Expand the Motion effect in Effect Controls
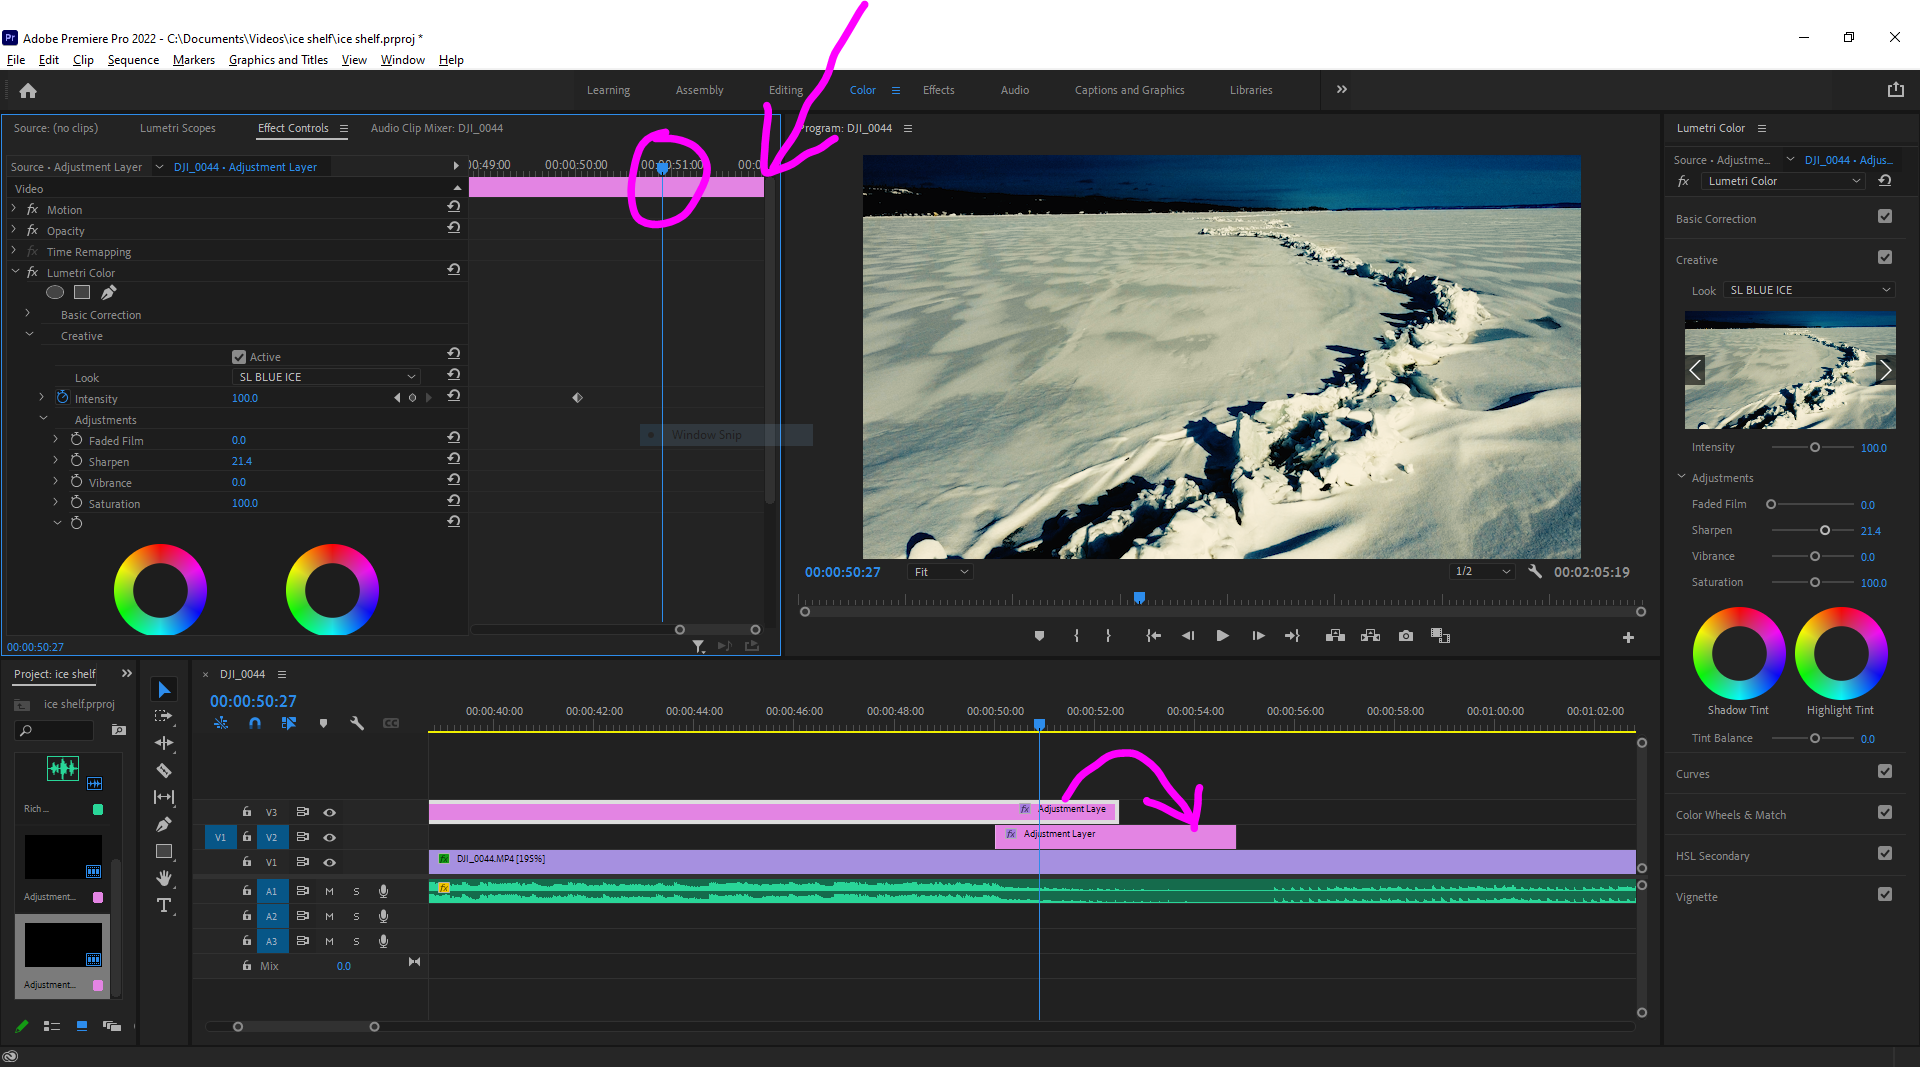The image size is (1920, 1067). [x=15, y=209]
